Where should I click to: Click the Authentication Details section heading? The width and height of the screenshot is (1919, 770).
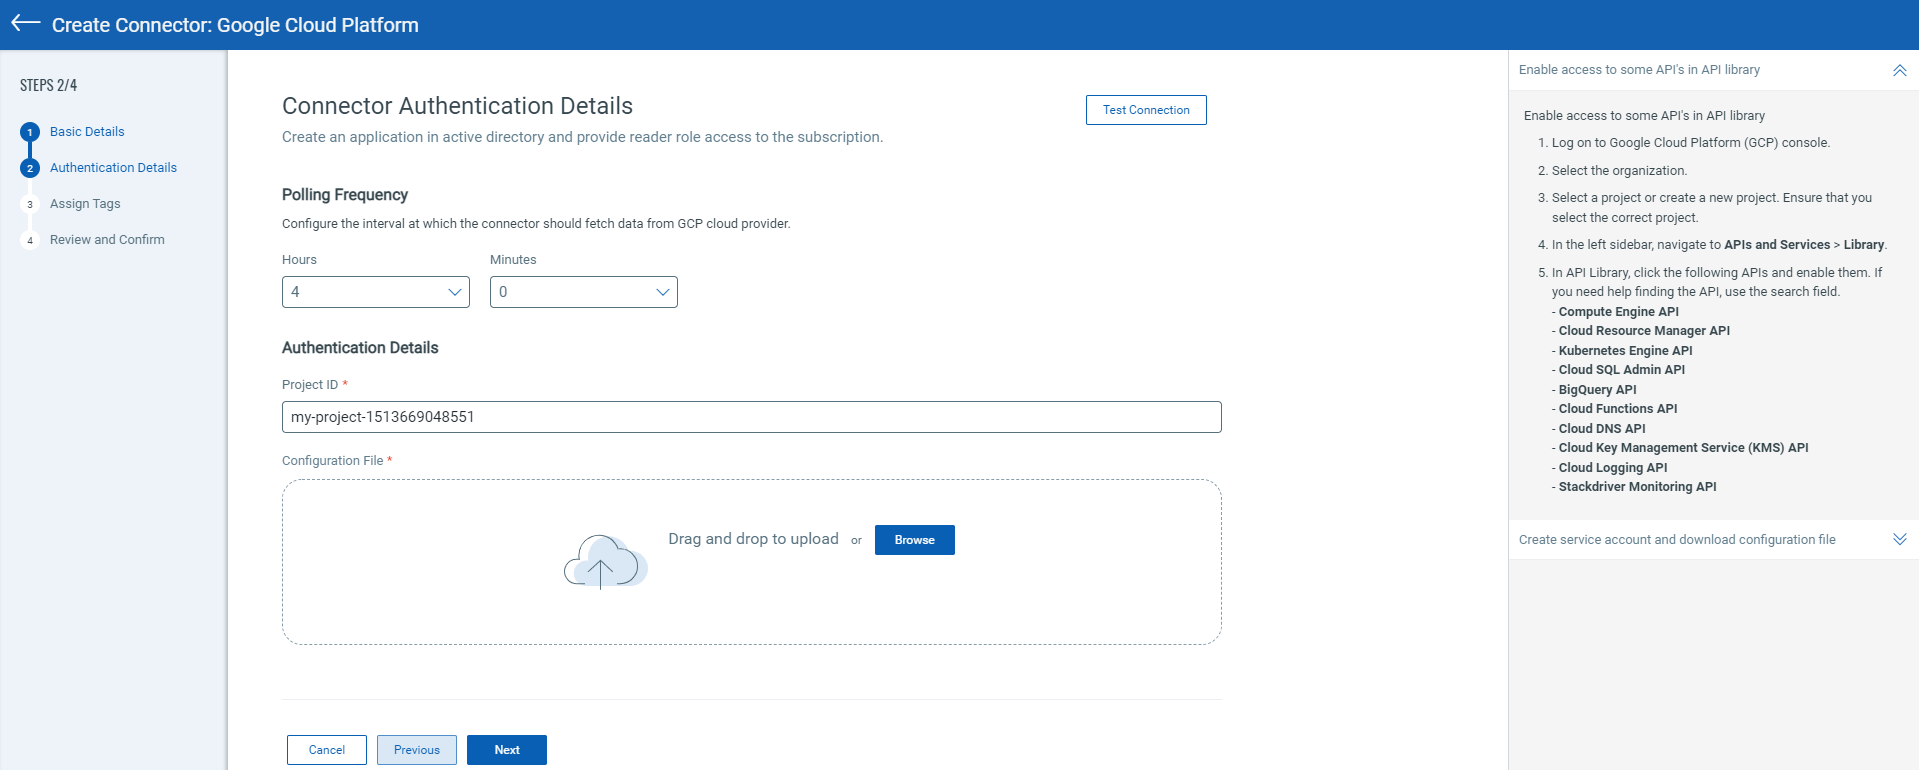coord(360,348)
